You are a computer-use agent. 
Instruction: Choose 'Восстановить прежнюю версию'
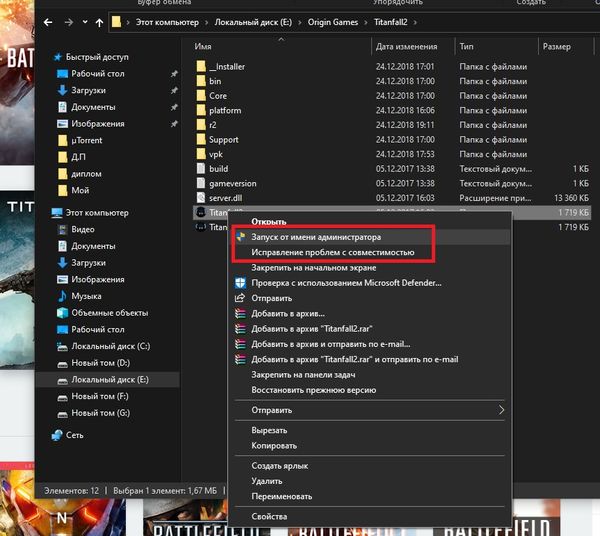(313, 390)
